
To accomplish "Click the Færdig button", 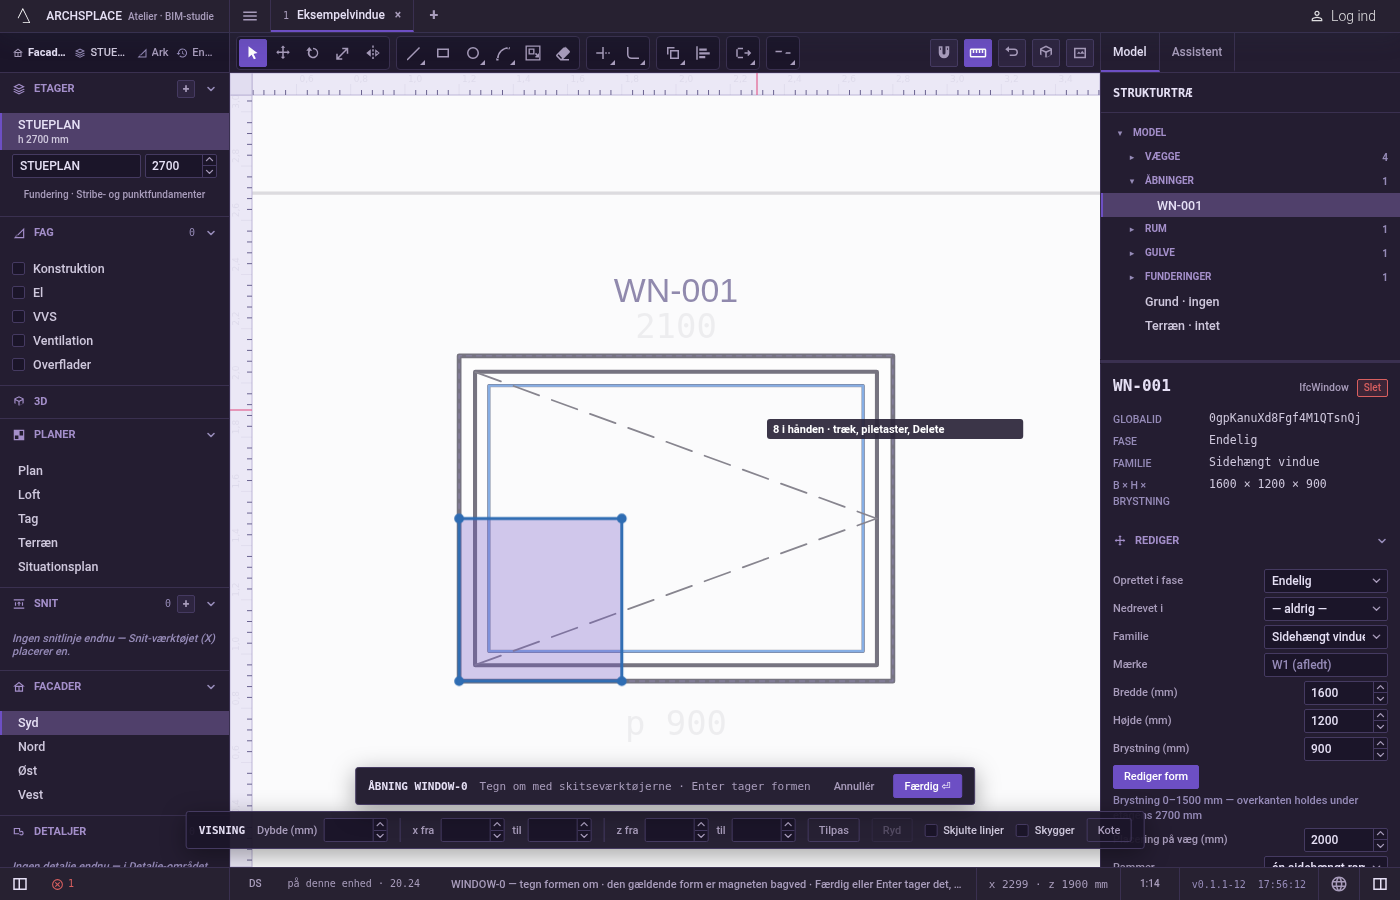I will point(927,786).
